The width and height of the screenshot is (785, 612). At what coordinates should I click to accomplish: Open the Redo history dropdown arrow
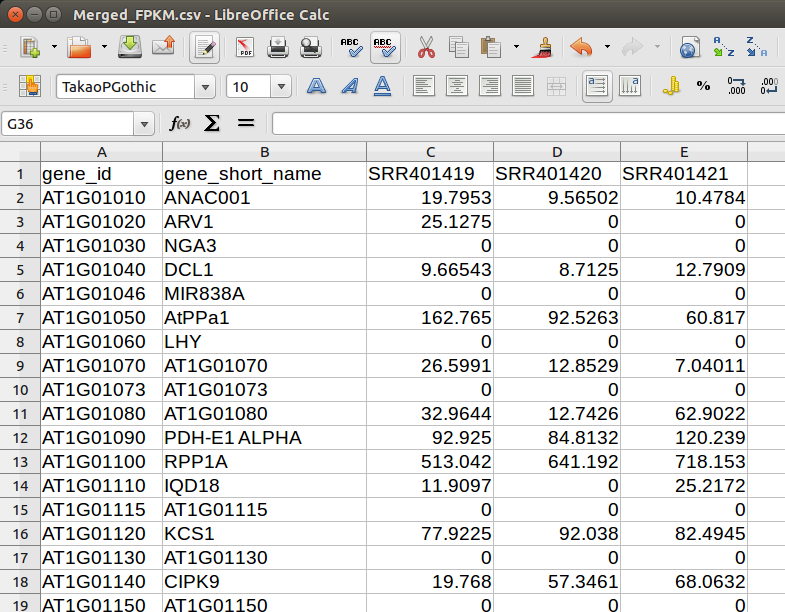657,47
